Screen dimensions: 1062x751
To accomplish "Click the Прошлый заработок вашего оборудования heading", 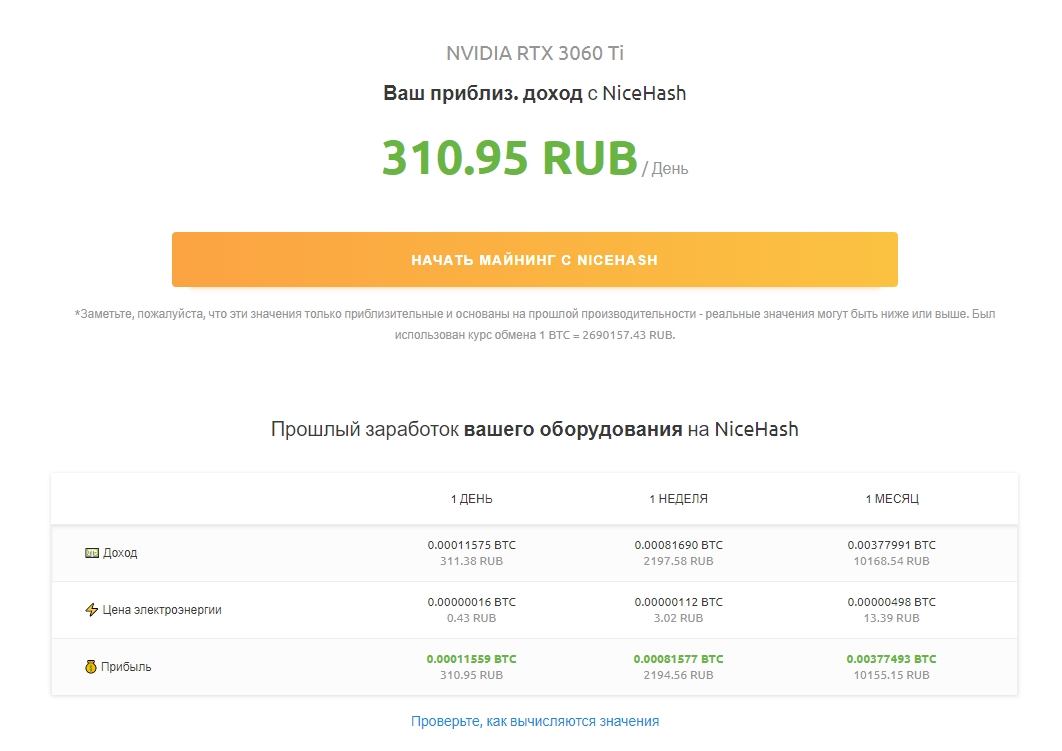I will pos(534,429).
